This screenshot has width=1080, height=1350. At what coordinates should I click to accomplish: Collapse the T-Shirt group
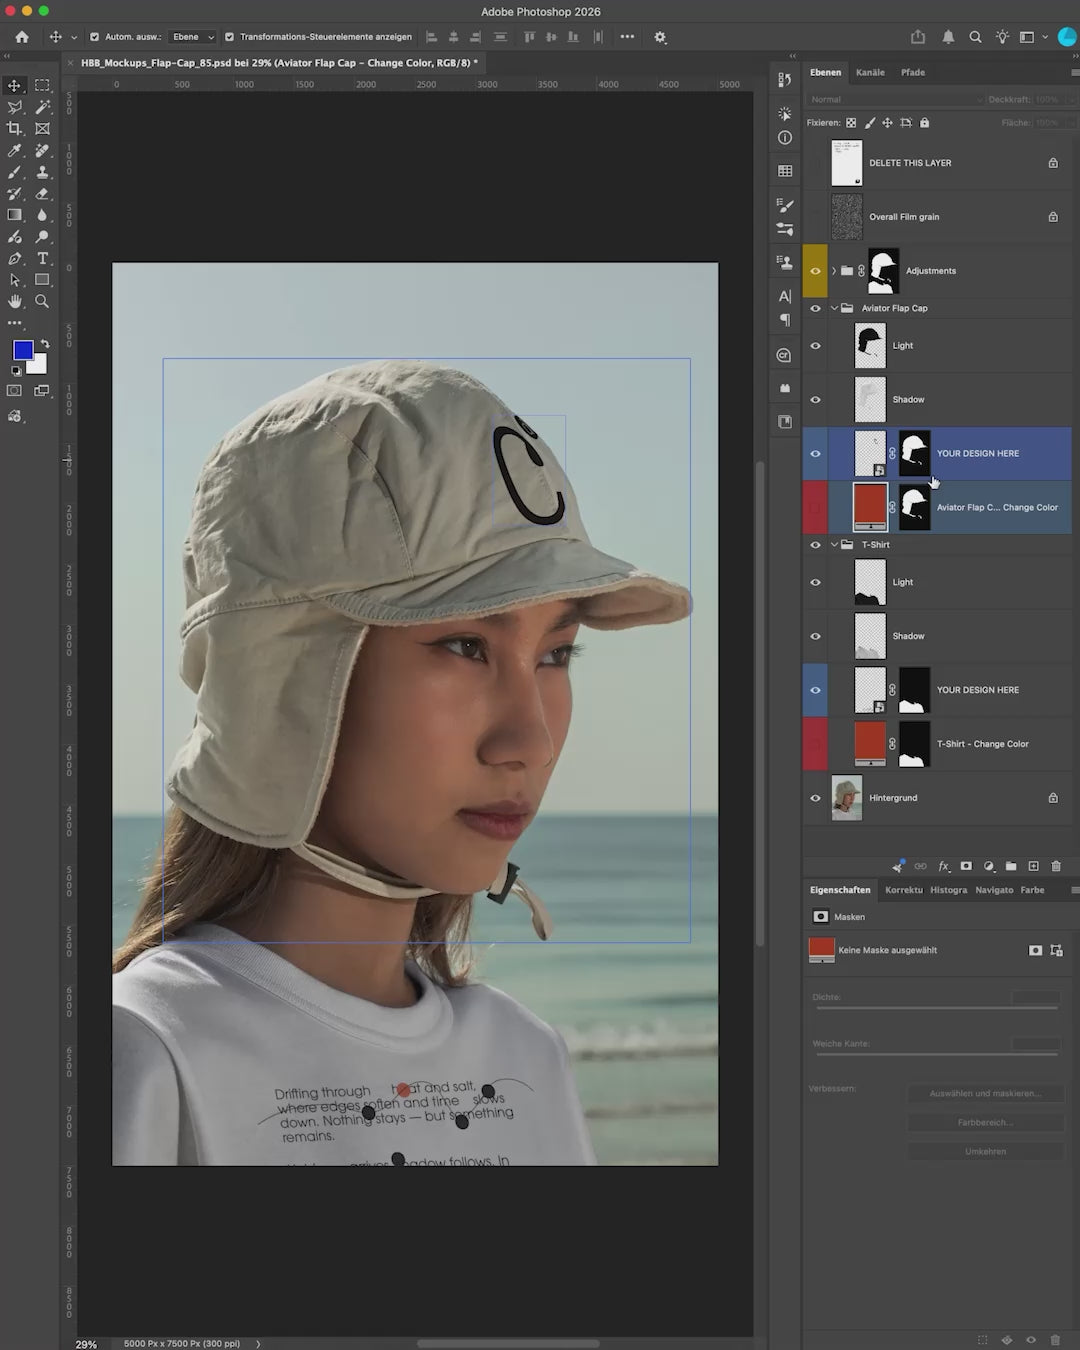click(x=834, y=545)
